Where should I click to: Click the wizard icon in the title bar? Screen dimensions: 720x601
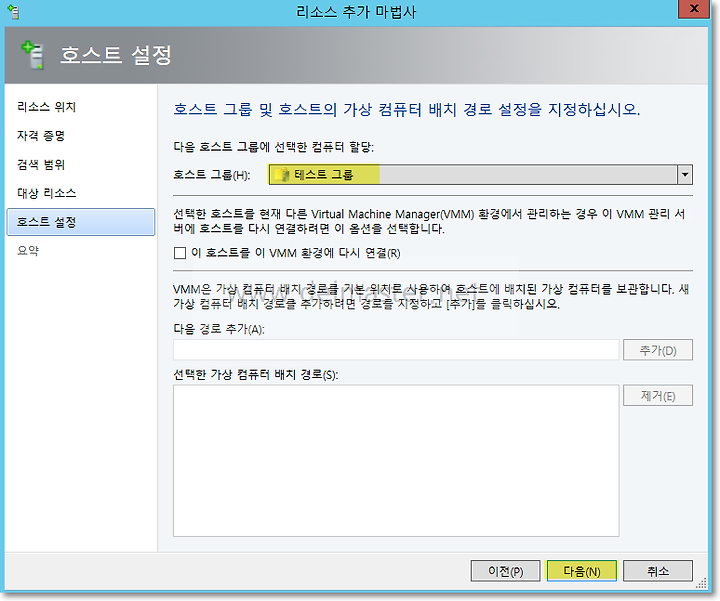pyautogui.click(x=14, y=12)
